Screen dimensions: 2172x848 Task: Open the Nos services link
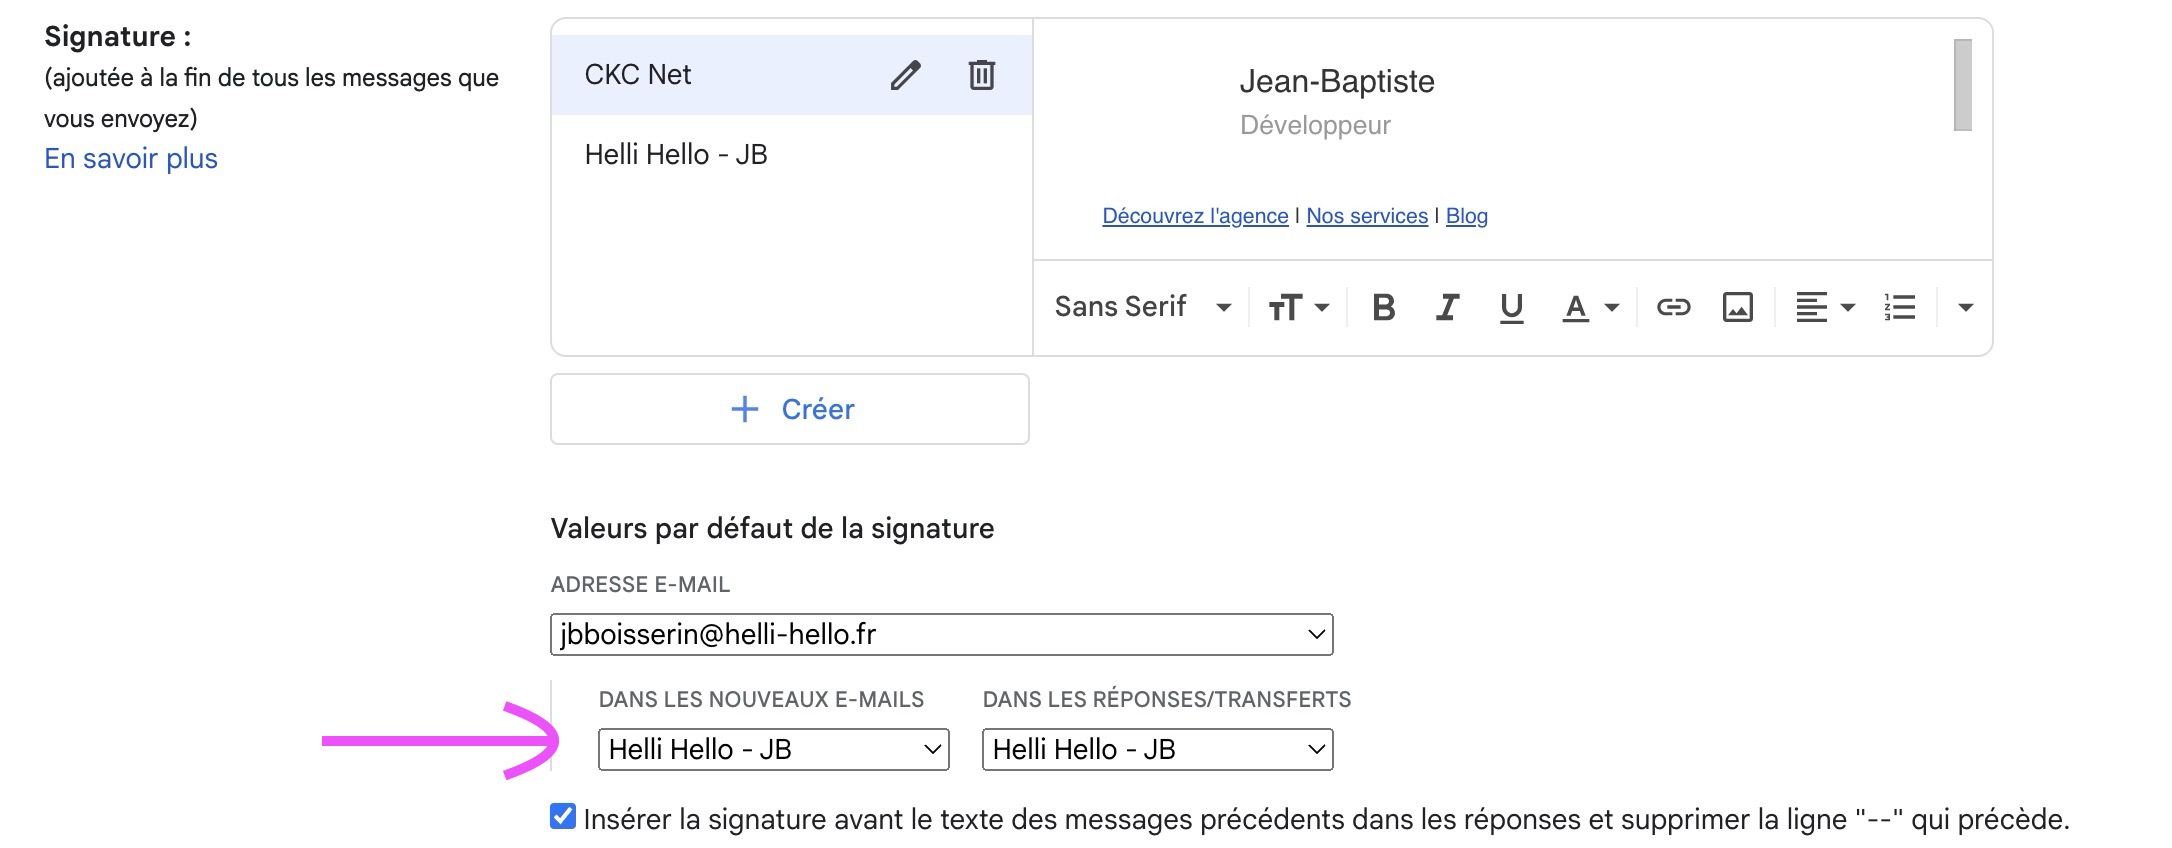point(1367,216)
